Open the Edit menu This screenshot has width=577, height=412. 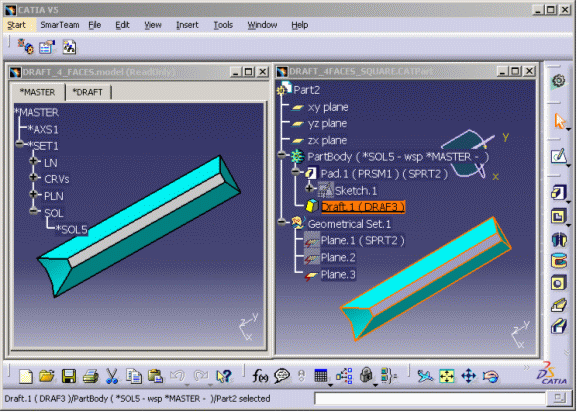(122, 25)
